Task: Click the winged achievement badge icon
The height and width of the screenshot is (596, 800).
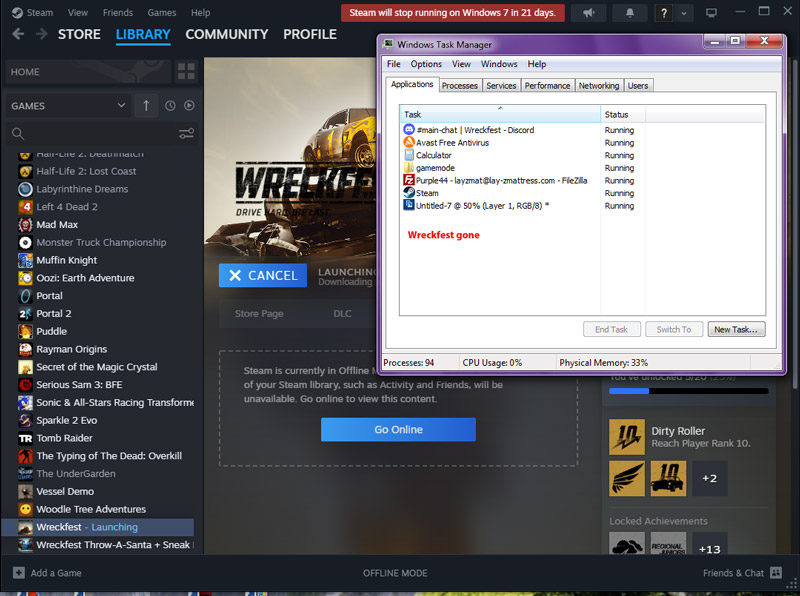Action: (627, 479)
